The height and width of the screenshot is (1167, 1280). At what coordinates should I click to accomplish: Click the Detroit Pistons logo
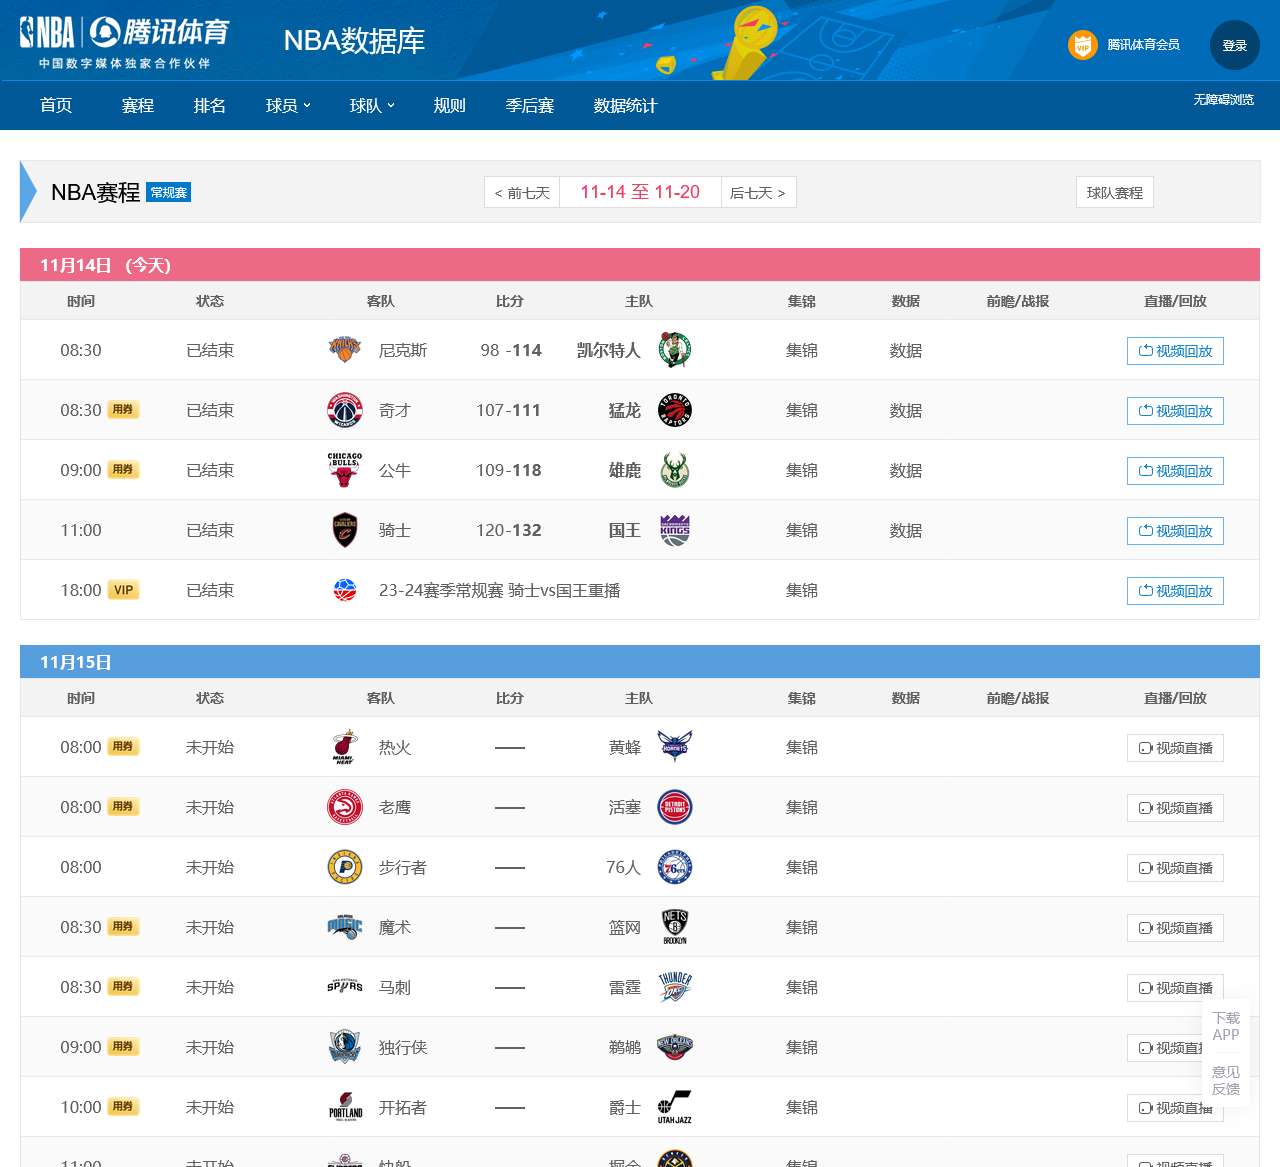click(x=675, y=807)
